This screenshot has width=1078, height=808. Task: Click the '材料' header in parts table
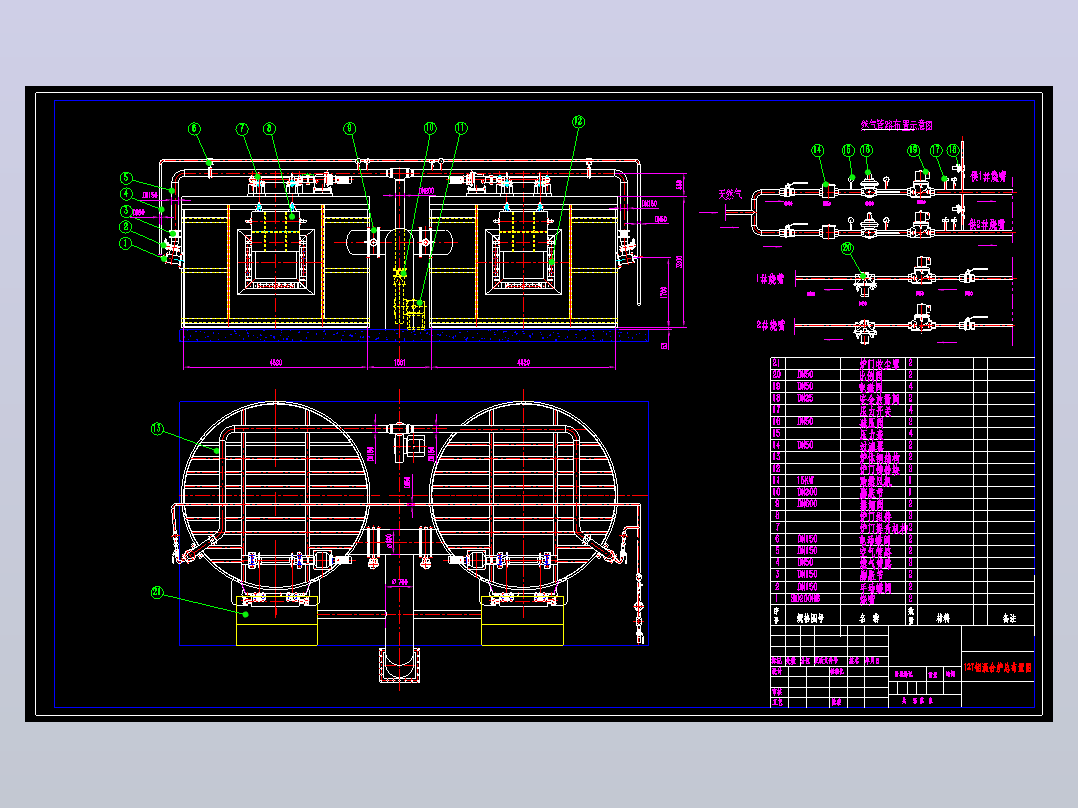point(943,618)
